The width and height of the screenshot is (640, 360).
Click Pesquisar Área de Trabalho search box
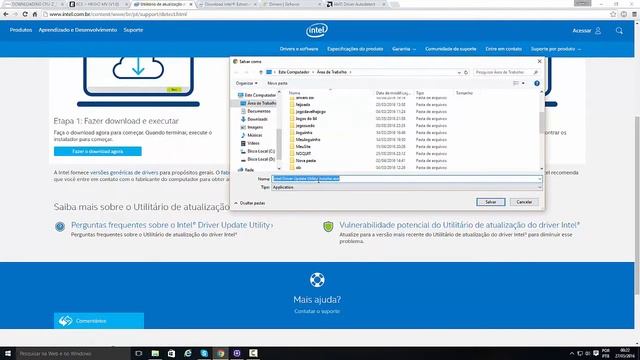(x=507, y=72)
